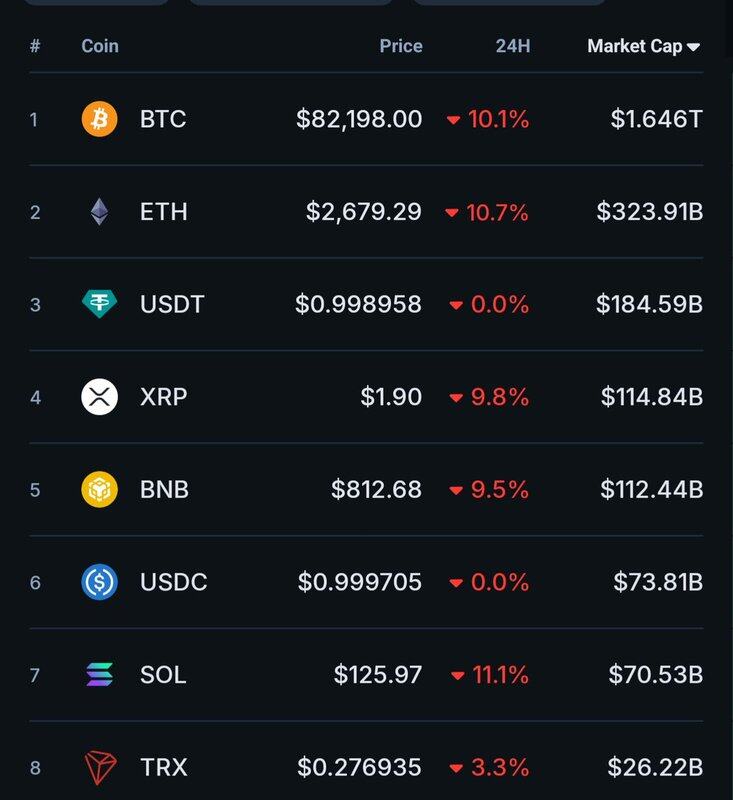Open the ETH coin name link
This screenshot has width=733, height=800.
click(164, 212)
